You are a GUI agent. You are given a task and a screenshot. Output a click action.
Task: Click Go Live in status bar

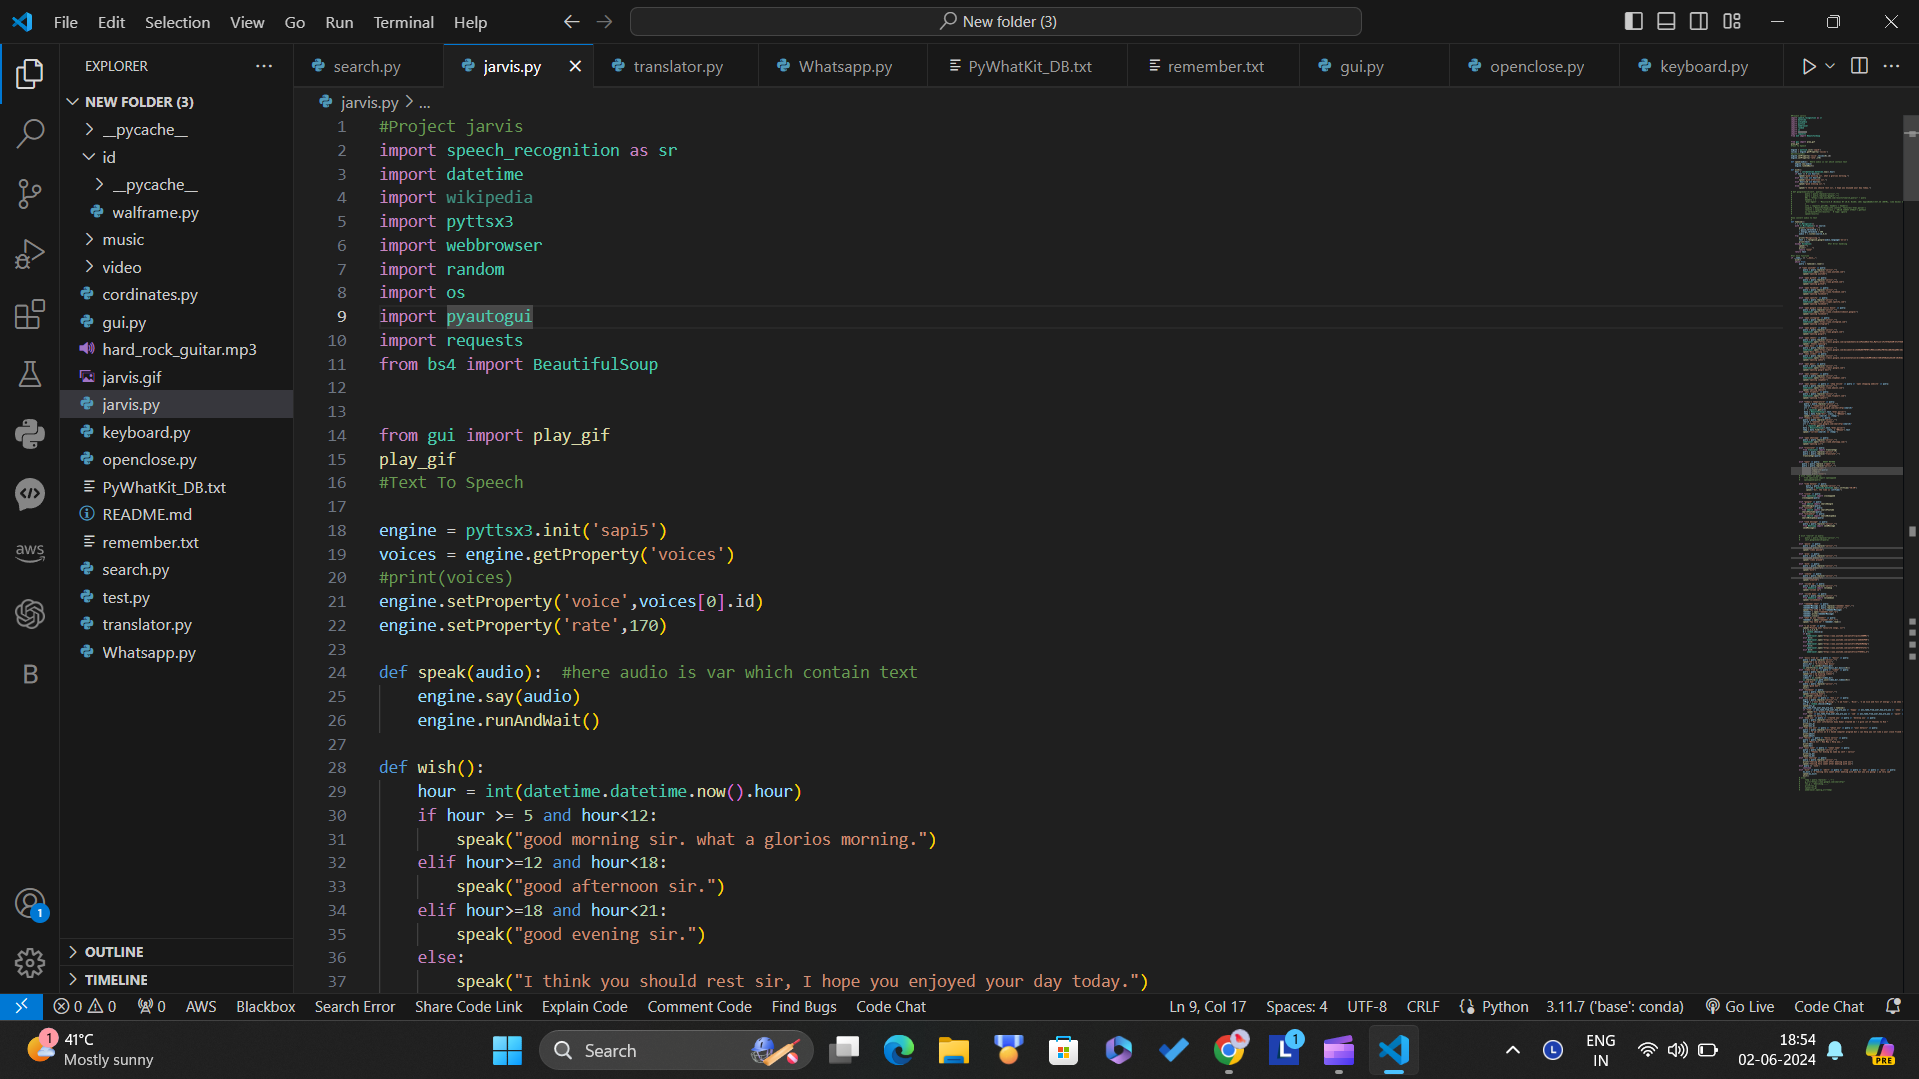coord(1740,1007)
